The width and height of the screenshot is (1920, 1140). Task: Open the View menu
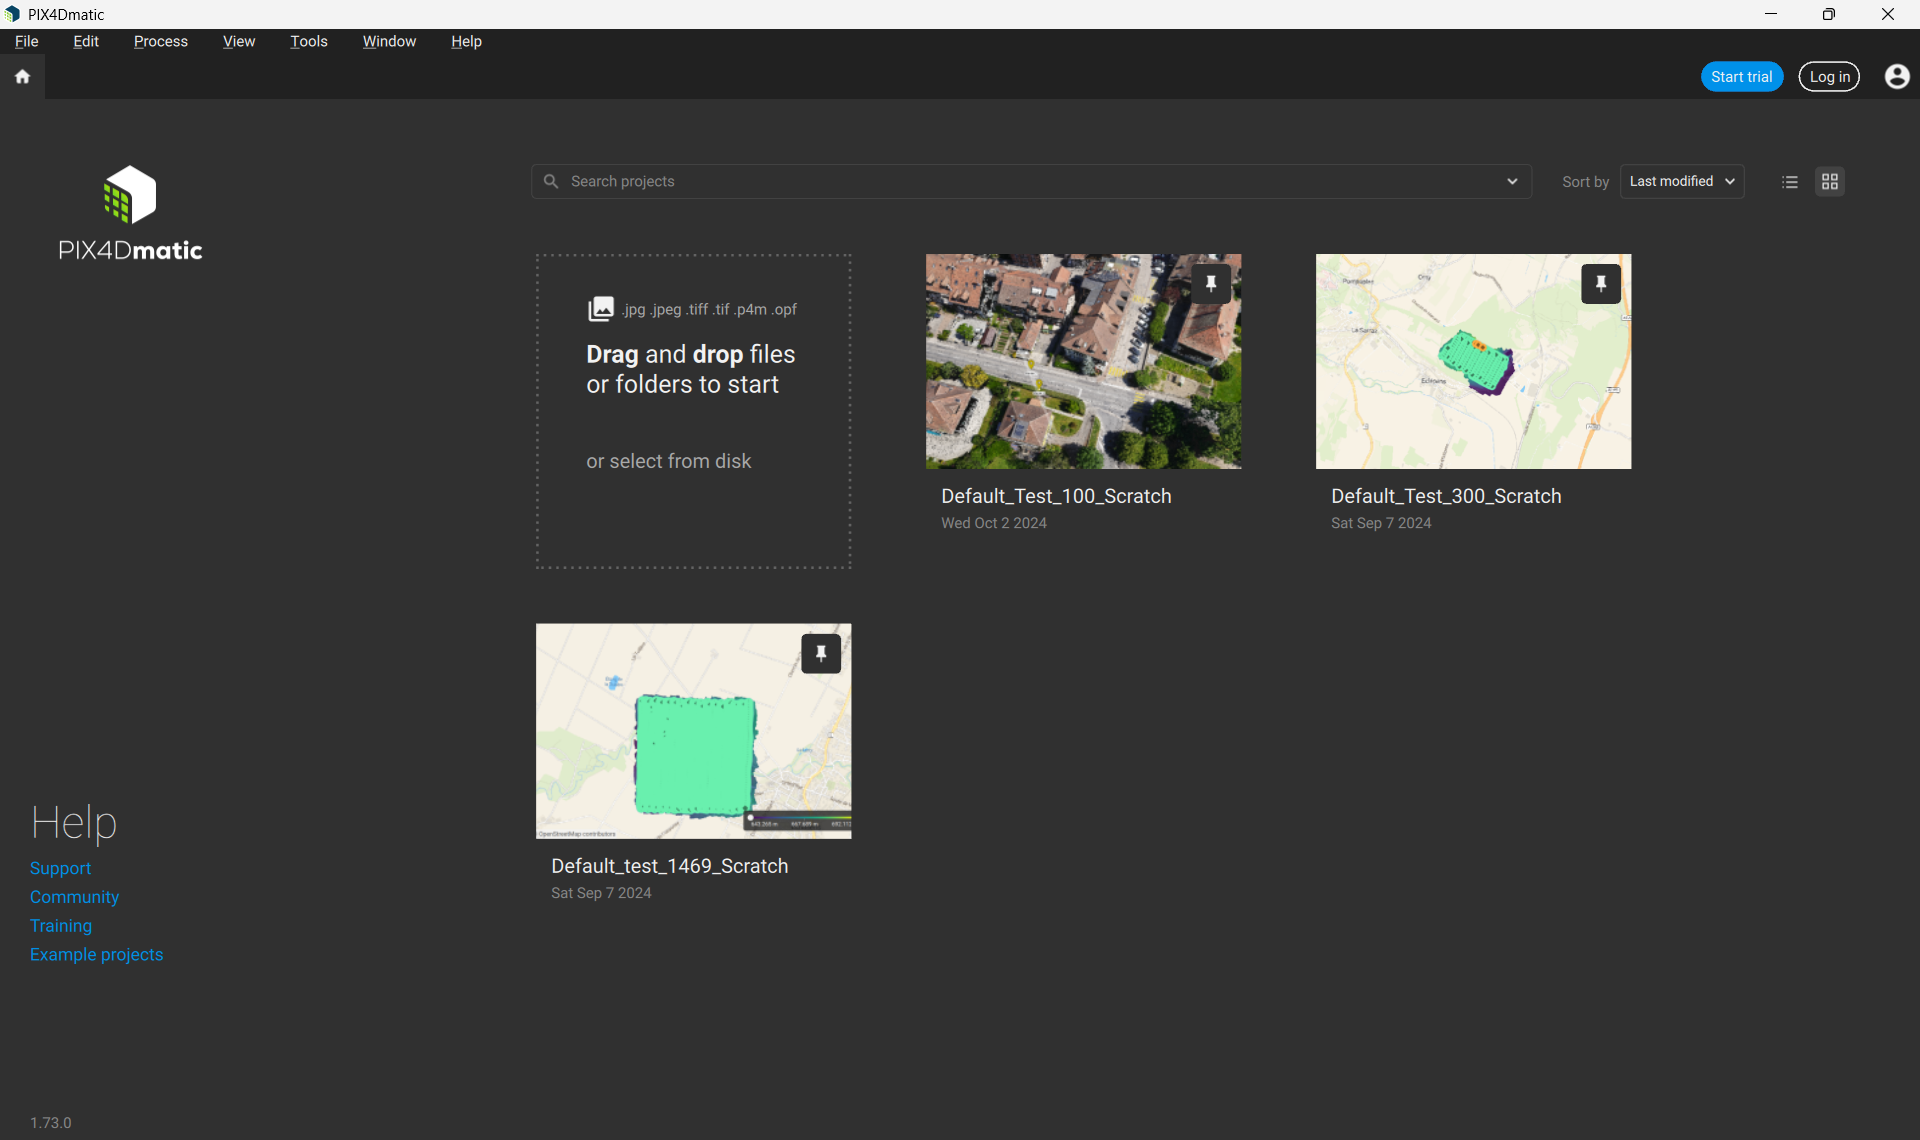239,41
